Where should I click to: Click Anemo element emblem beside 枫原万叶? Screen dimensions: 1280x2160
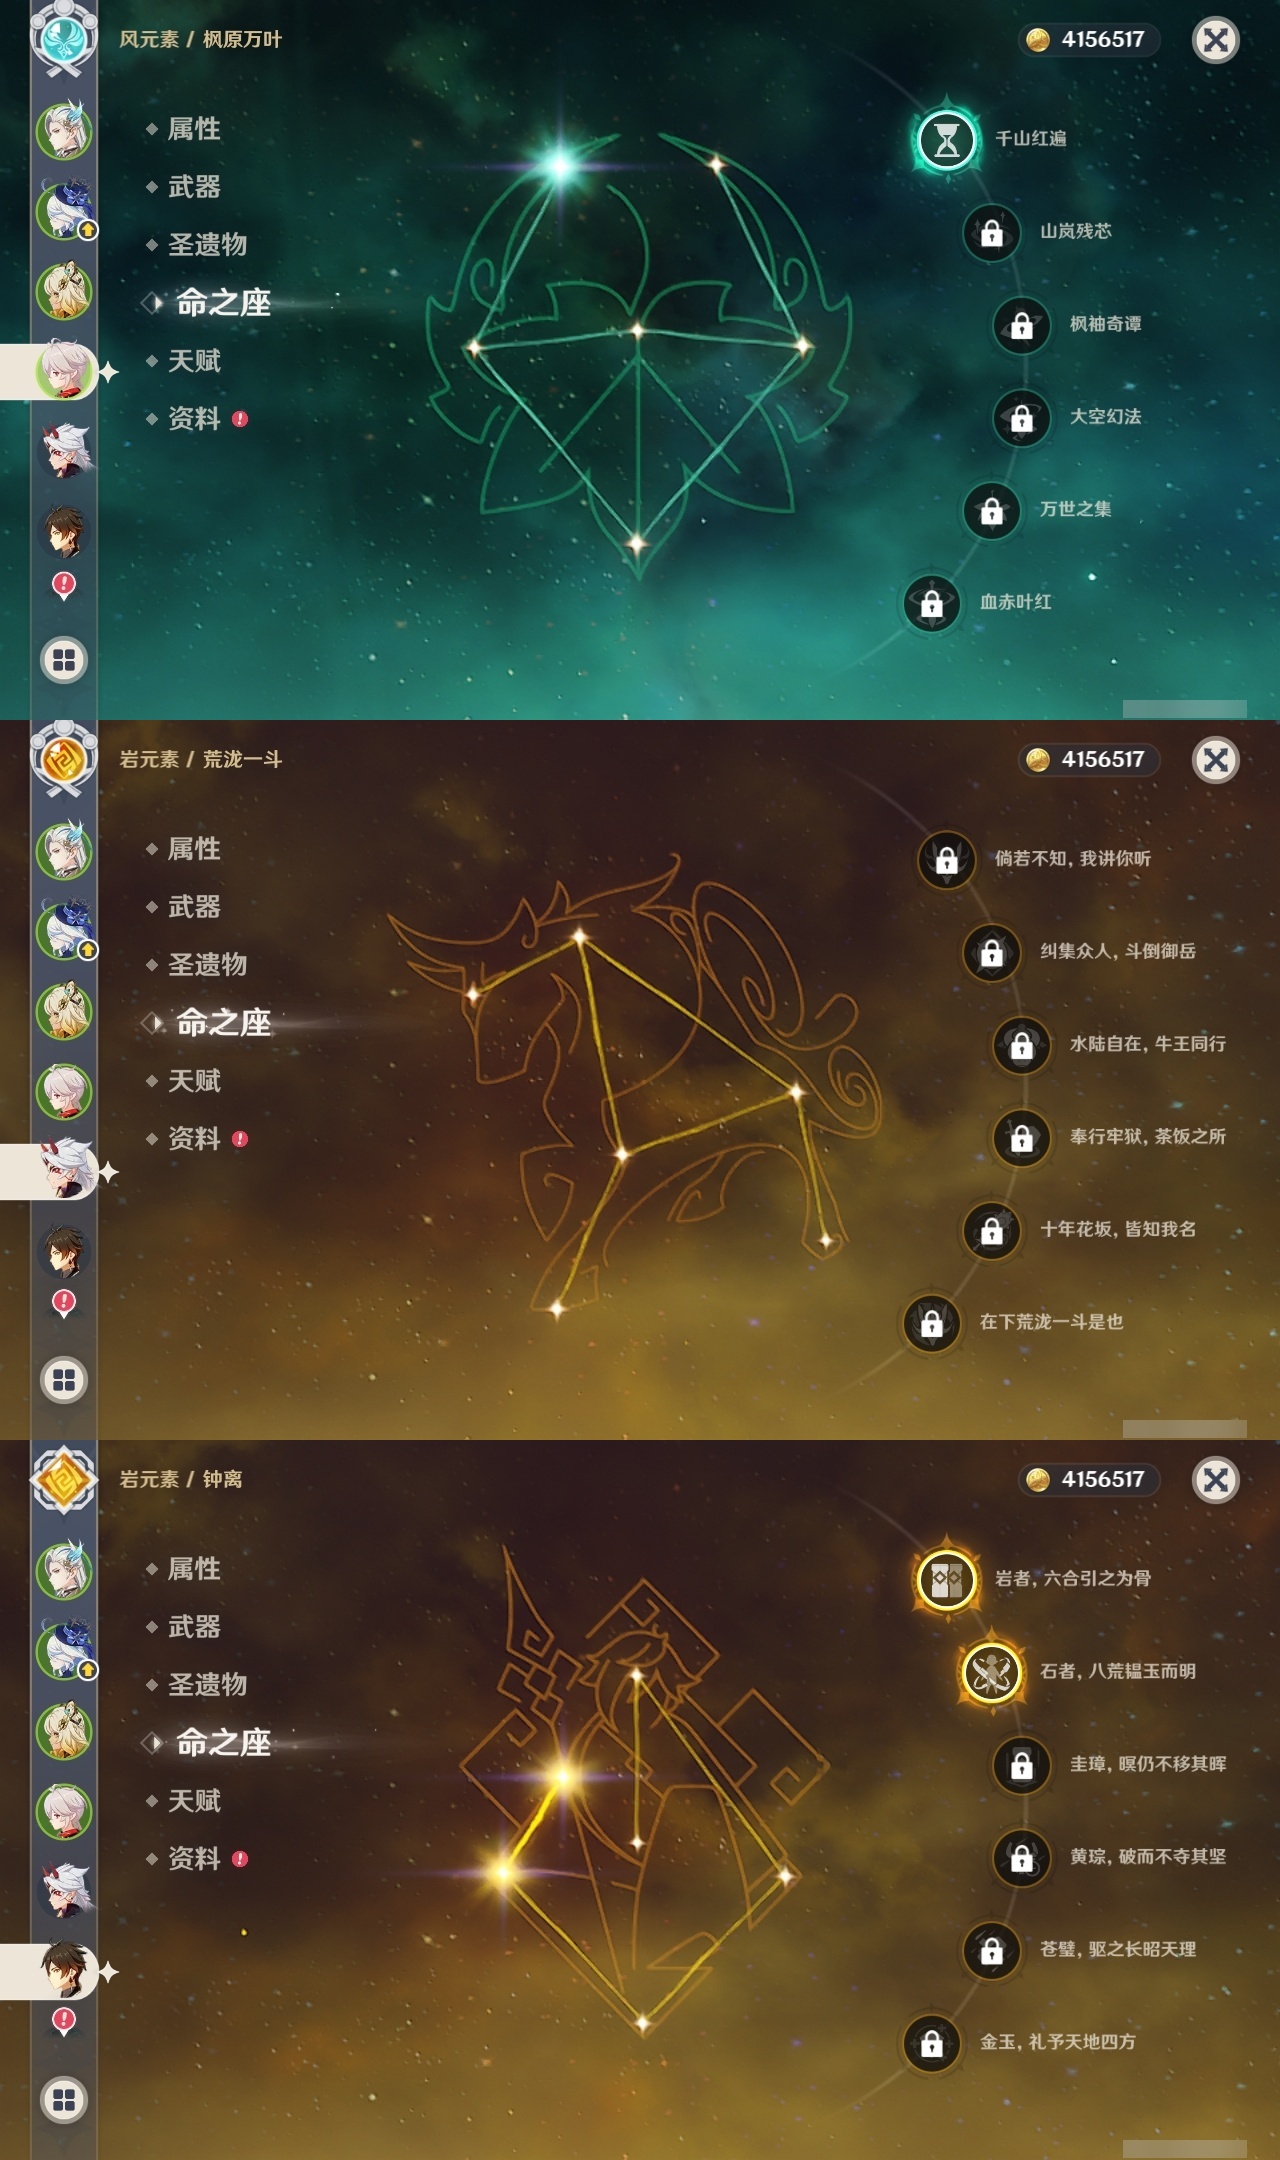pos(64,38)
